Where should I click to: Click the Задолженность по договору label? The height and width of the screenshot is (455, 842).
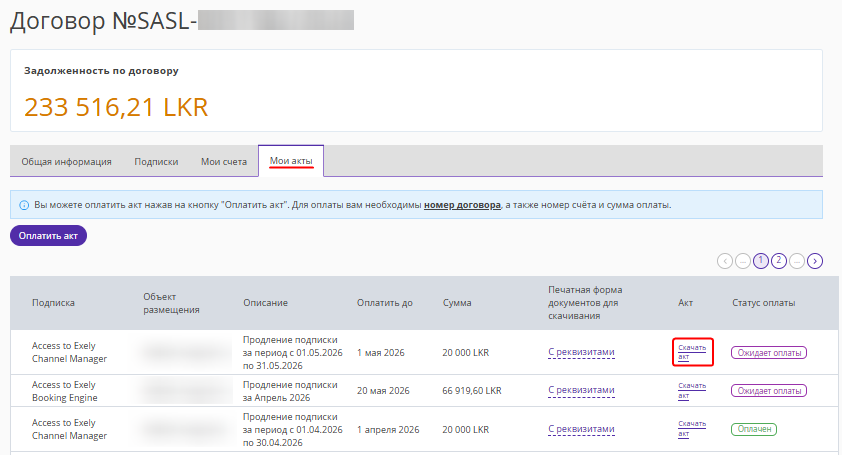(101, 70)
